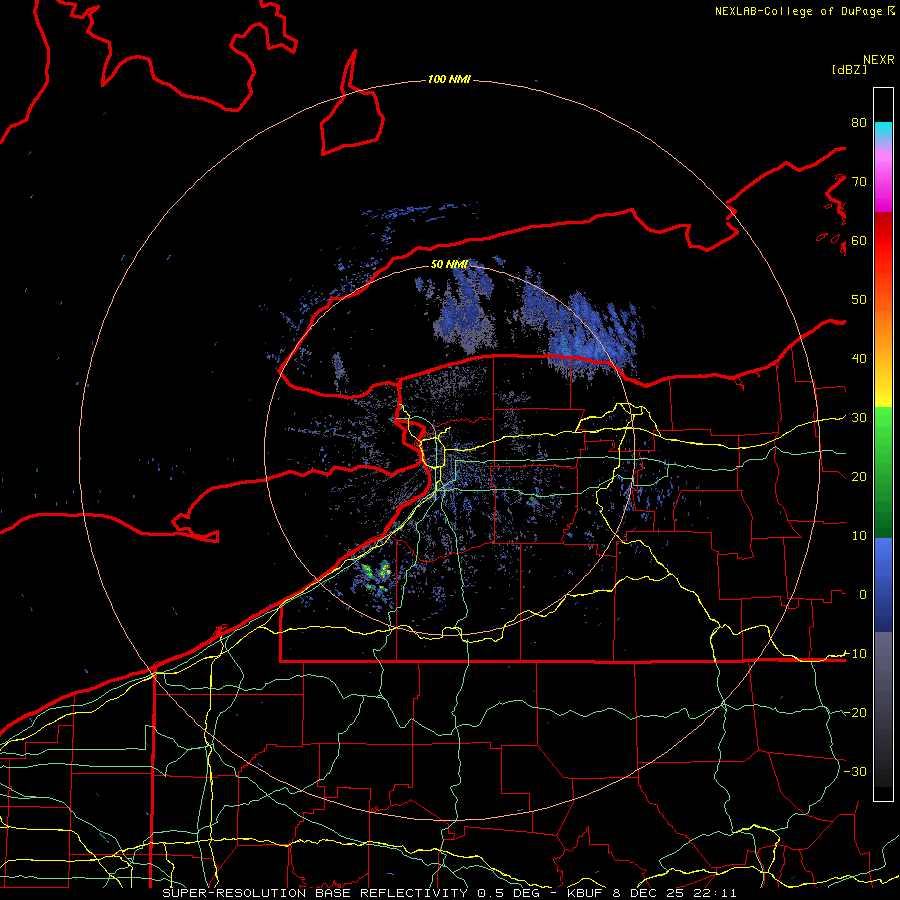The height and width of the screenshot is (900, 900).
Task: Click the NEXR label above color scale
Action: [x=879, y=60]
